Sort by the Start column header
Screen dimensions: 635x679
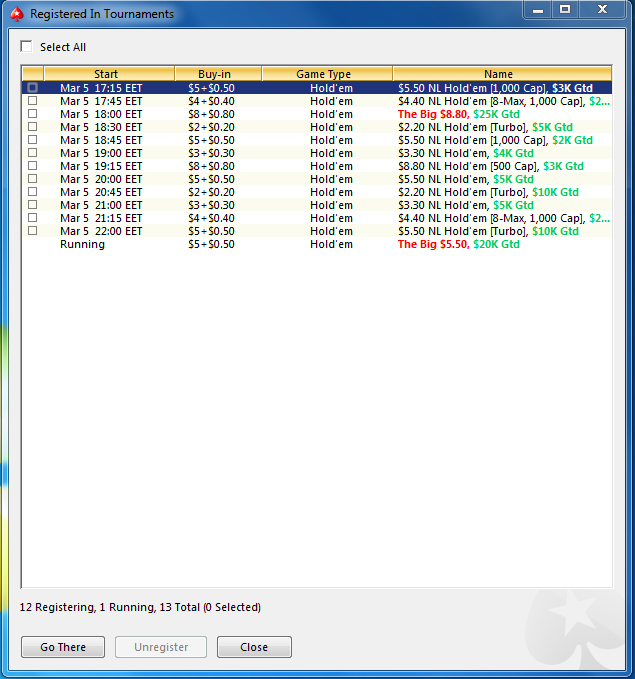[109, 74]
